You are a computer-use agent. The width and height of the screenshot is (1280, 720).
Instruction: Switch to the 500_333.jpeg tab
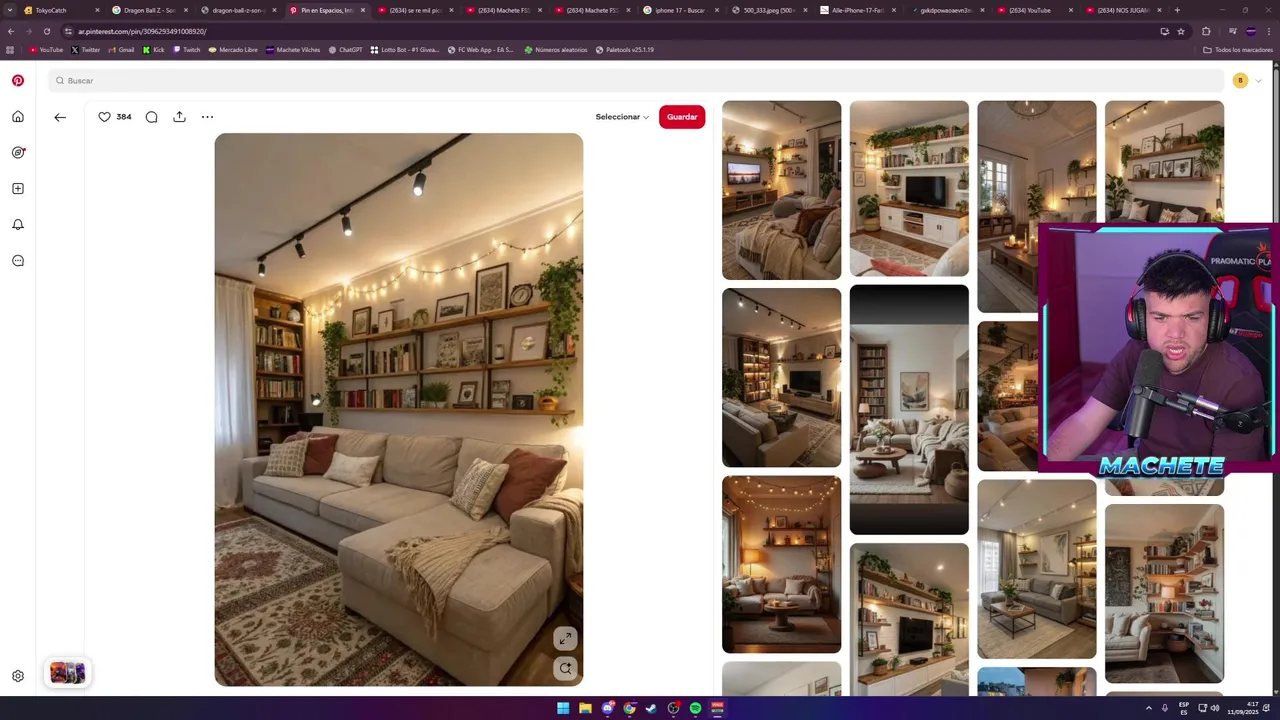tap(768, 10)
